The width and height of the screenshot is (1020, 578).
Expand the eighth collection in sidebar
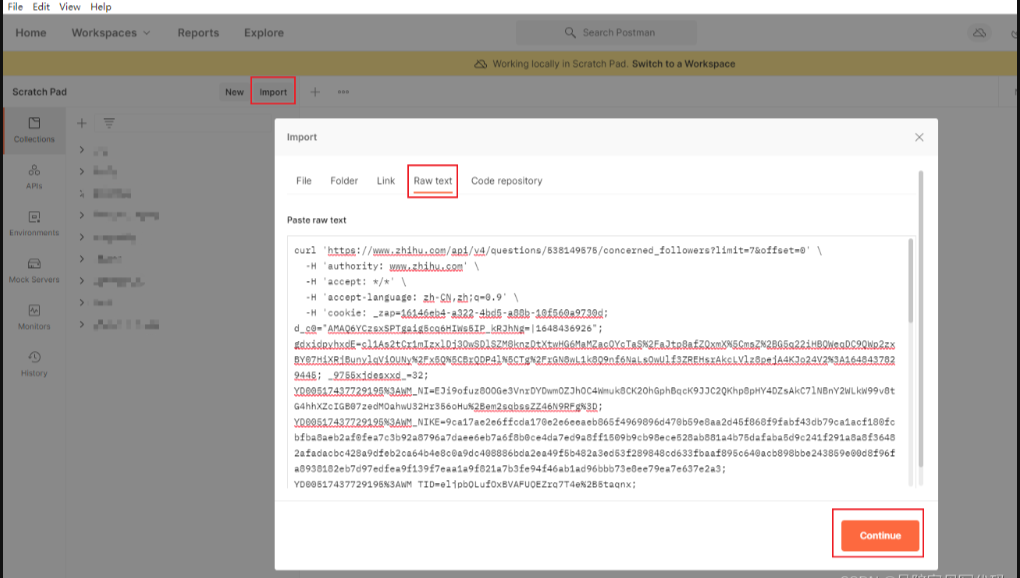81,302
